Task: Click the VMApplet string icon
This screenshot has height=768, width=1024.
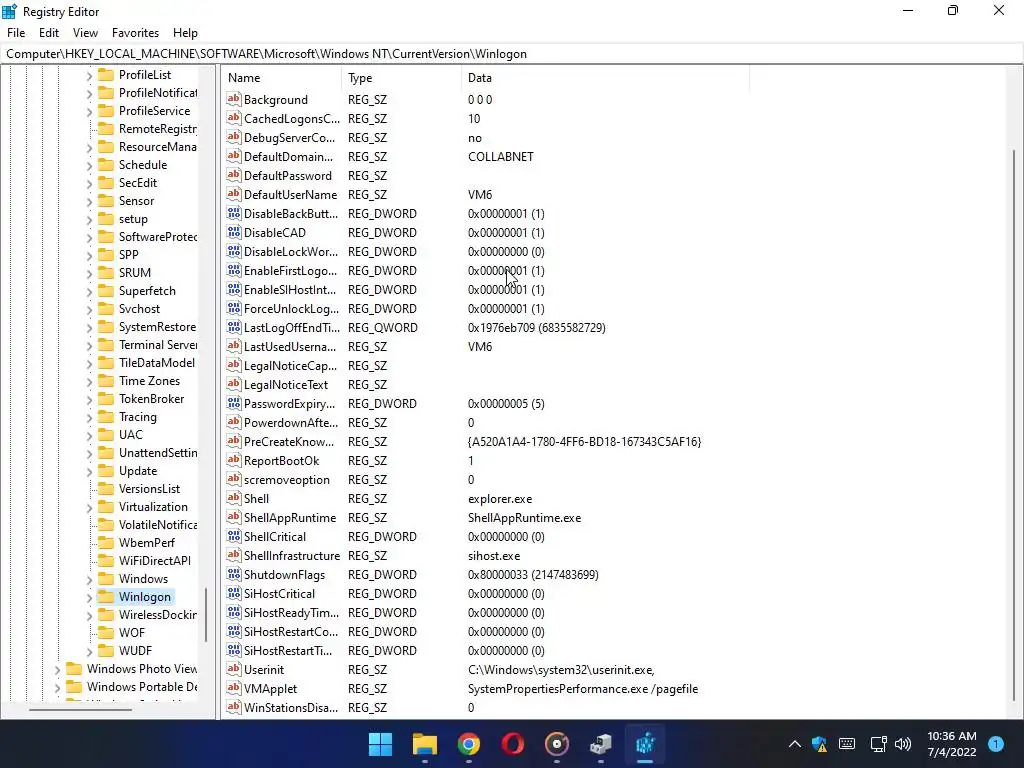Action: pyautogui.click(x=234, y=688)
